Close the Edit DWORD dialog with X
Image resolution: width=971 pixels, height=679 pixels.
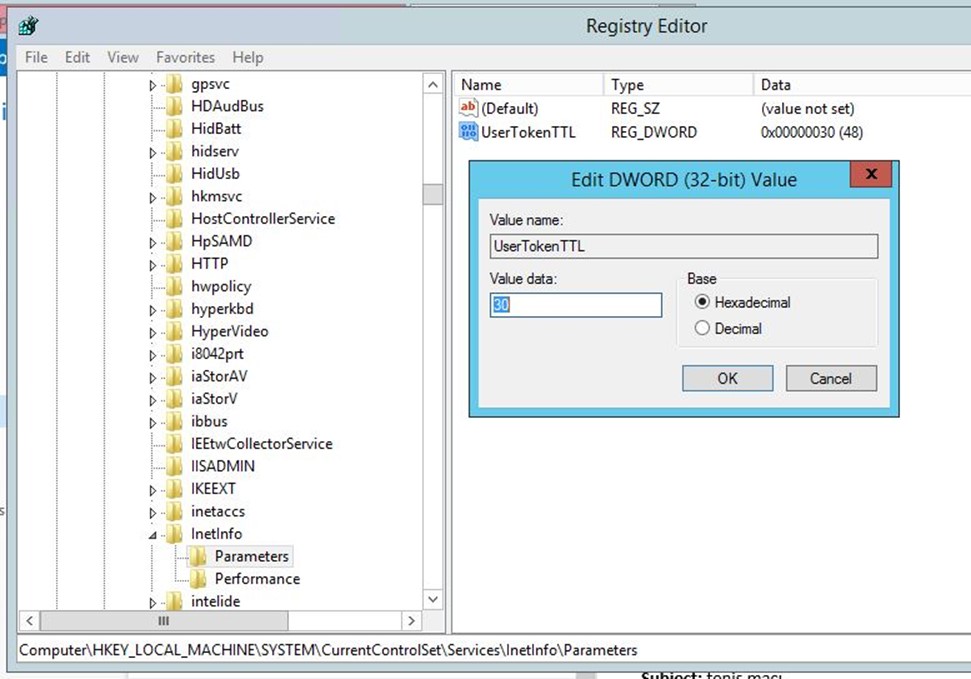pos(871,174)
